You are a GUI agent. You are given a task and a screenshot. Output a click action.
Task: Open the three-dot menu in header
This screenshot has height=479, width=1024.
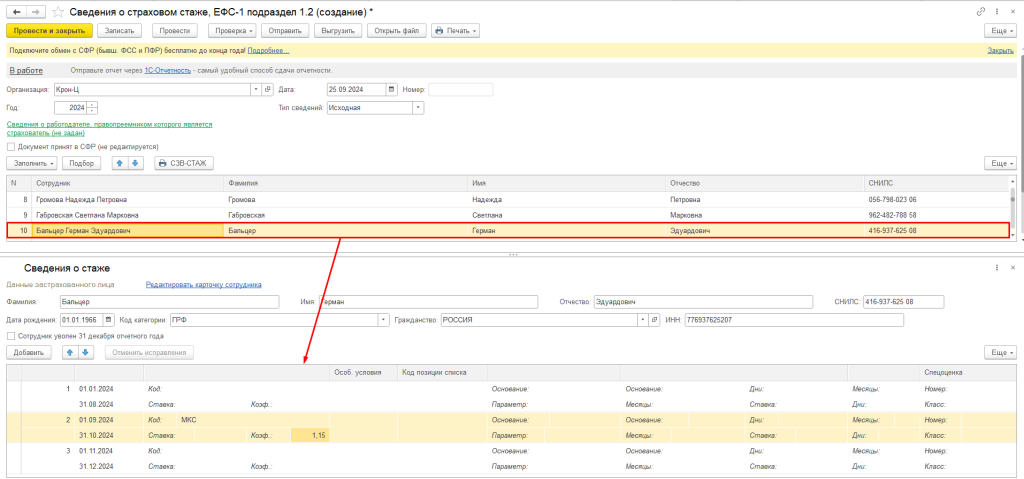(x=996, y=11)
